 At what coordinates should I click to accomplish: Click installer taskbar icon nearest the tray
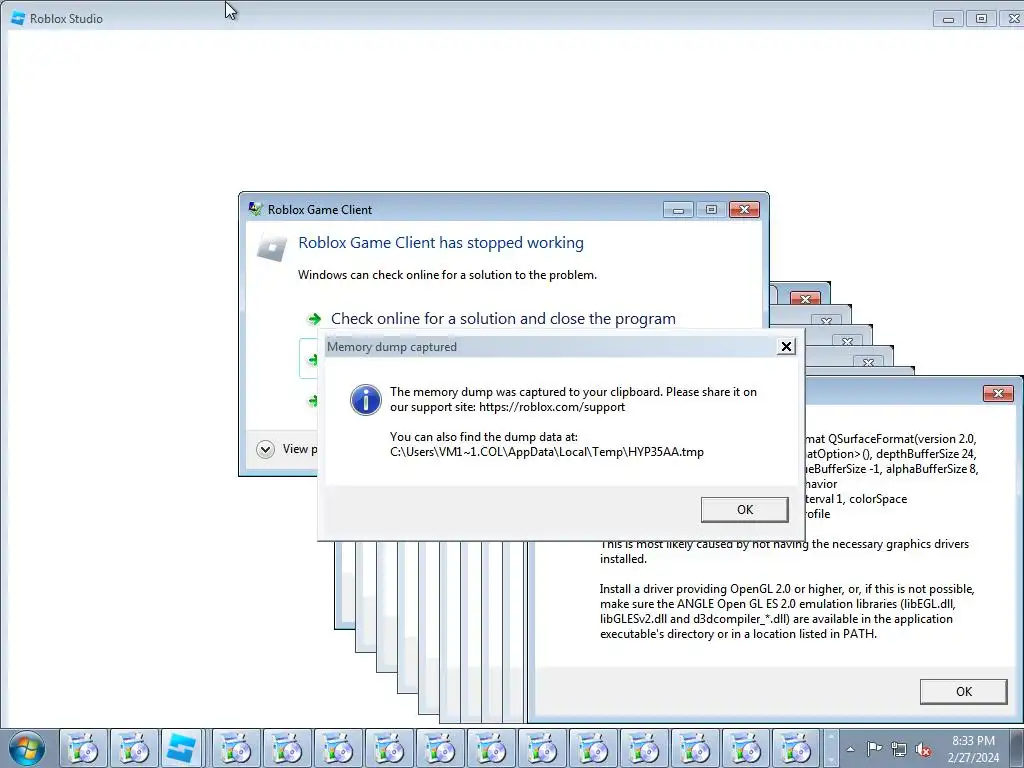pos(796,748)
